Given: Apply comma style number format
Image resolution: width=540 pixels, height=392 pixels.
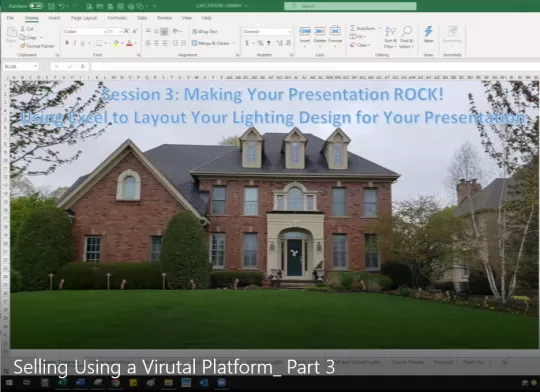Looking at the screenshot, I should [269, 43].
